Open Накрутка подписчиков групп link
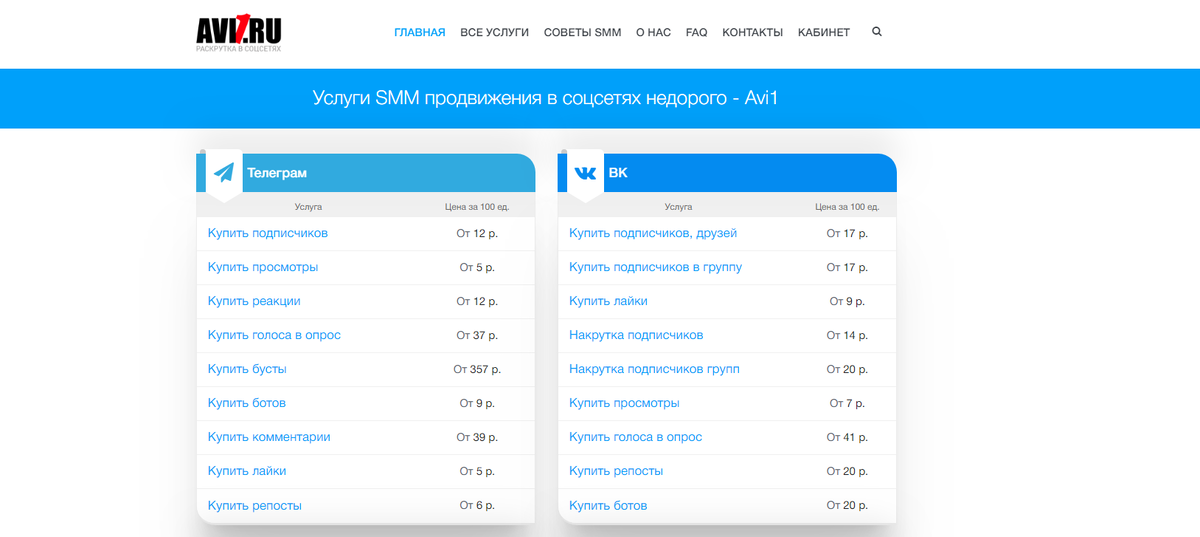The width and height of the screenshot is (1200, 537). [x=655, y=369]
